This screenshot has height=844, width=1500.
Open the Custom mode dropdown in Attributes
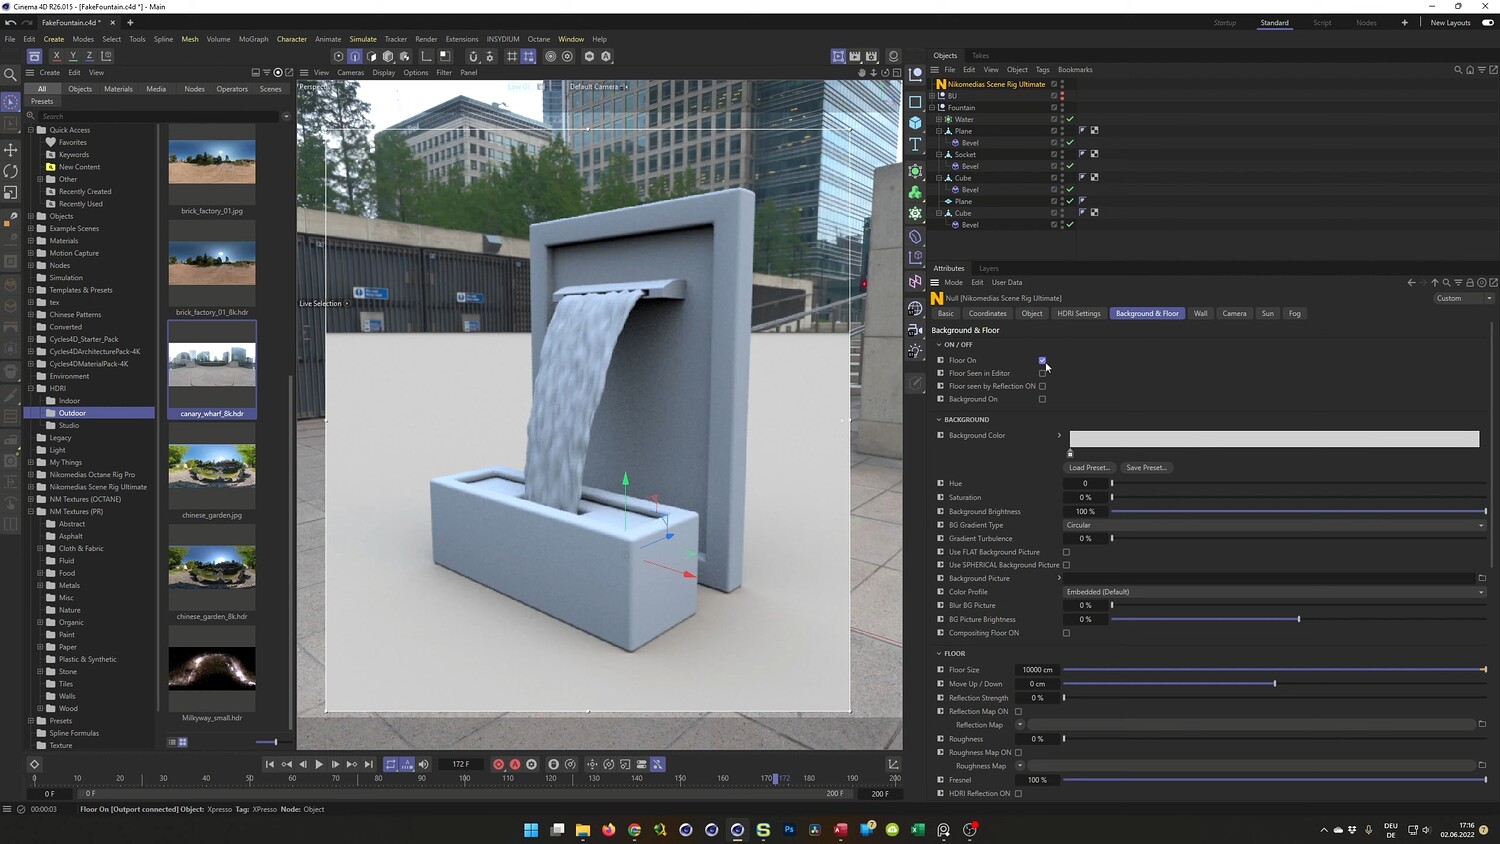[x=1464, y=298]
